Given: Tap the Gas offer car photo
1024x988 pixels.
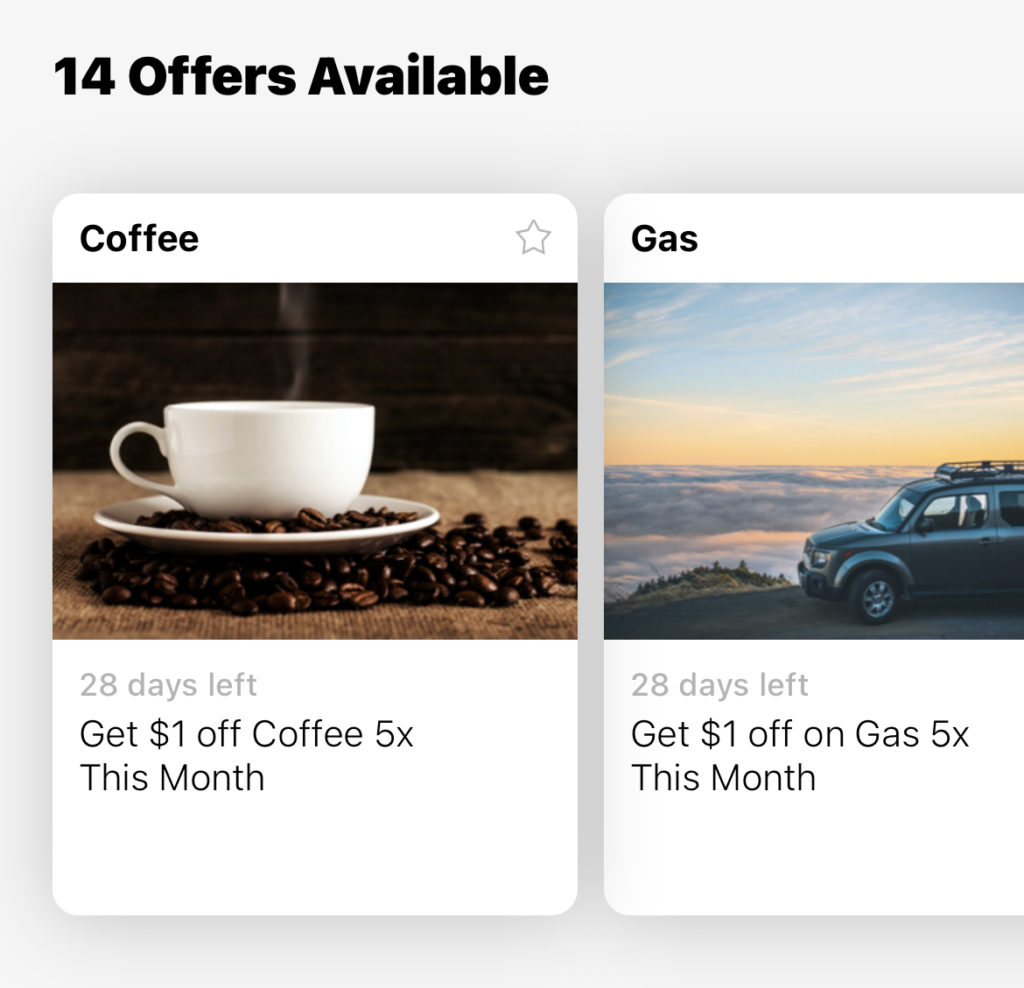Looking at the screenshot, I should click(813, 460).
